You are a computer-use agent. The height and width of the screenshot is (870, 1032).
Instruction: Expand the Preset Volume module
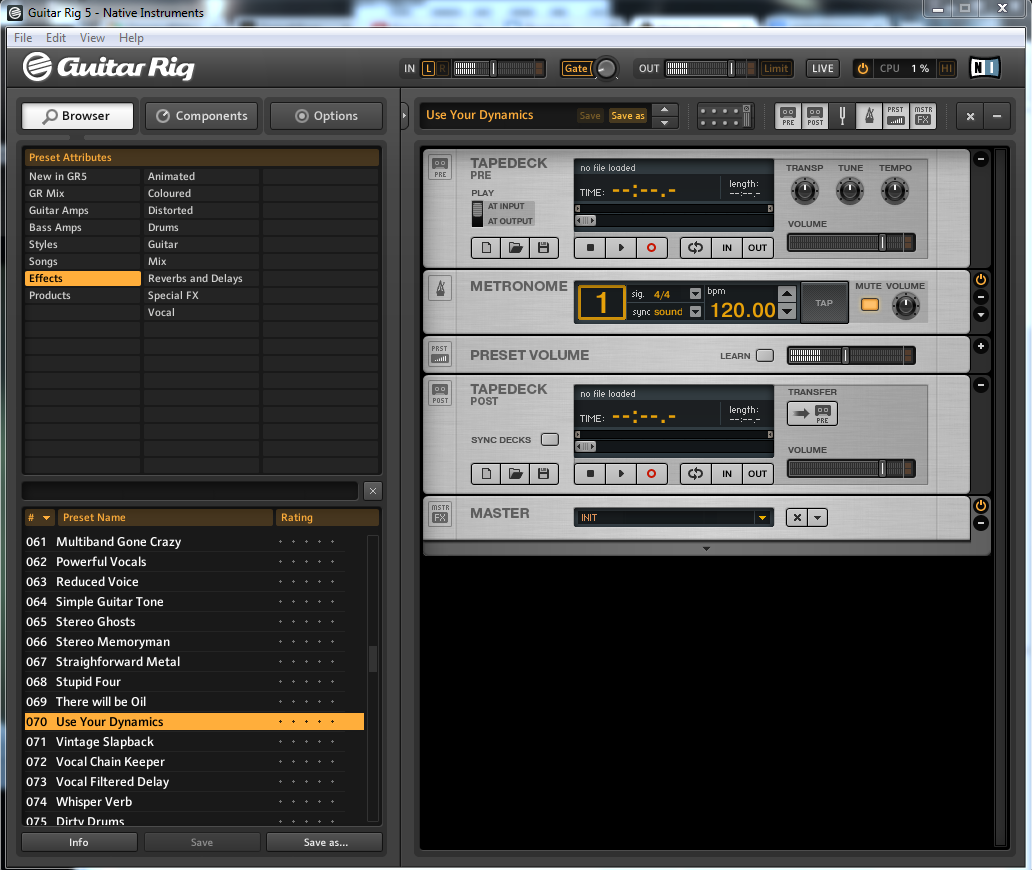(981, 346)
